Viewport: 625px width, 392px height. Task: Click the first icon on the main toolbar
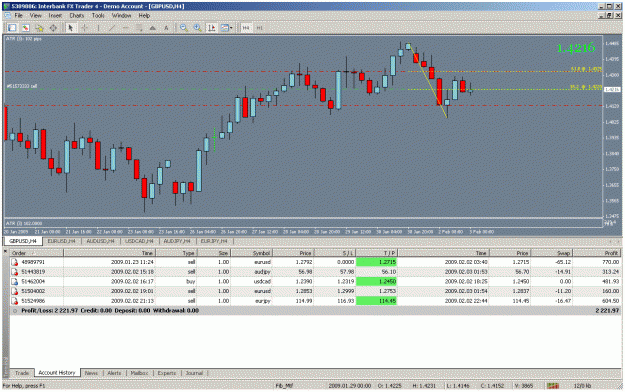(12, 28)
